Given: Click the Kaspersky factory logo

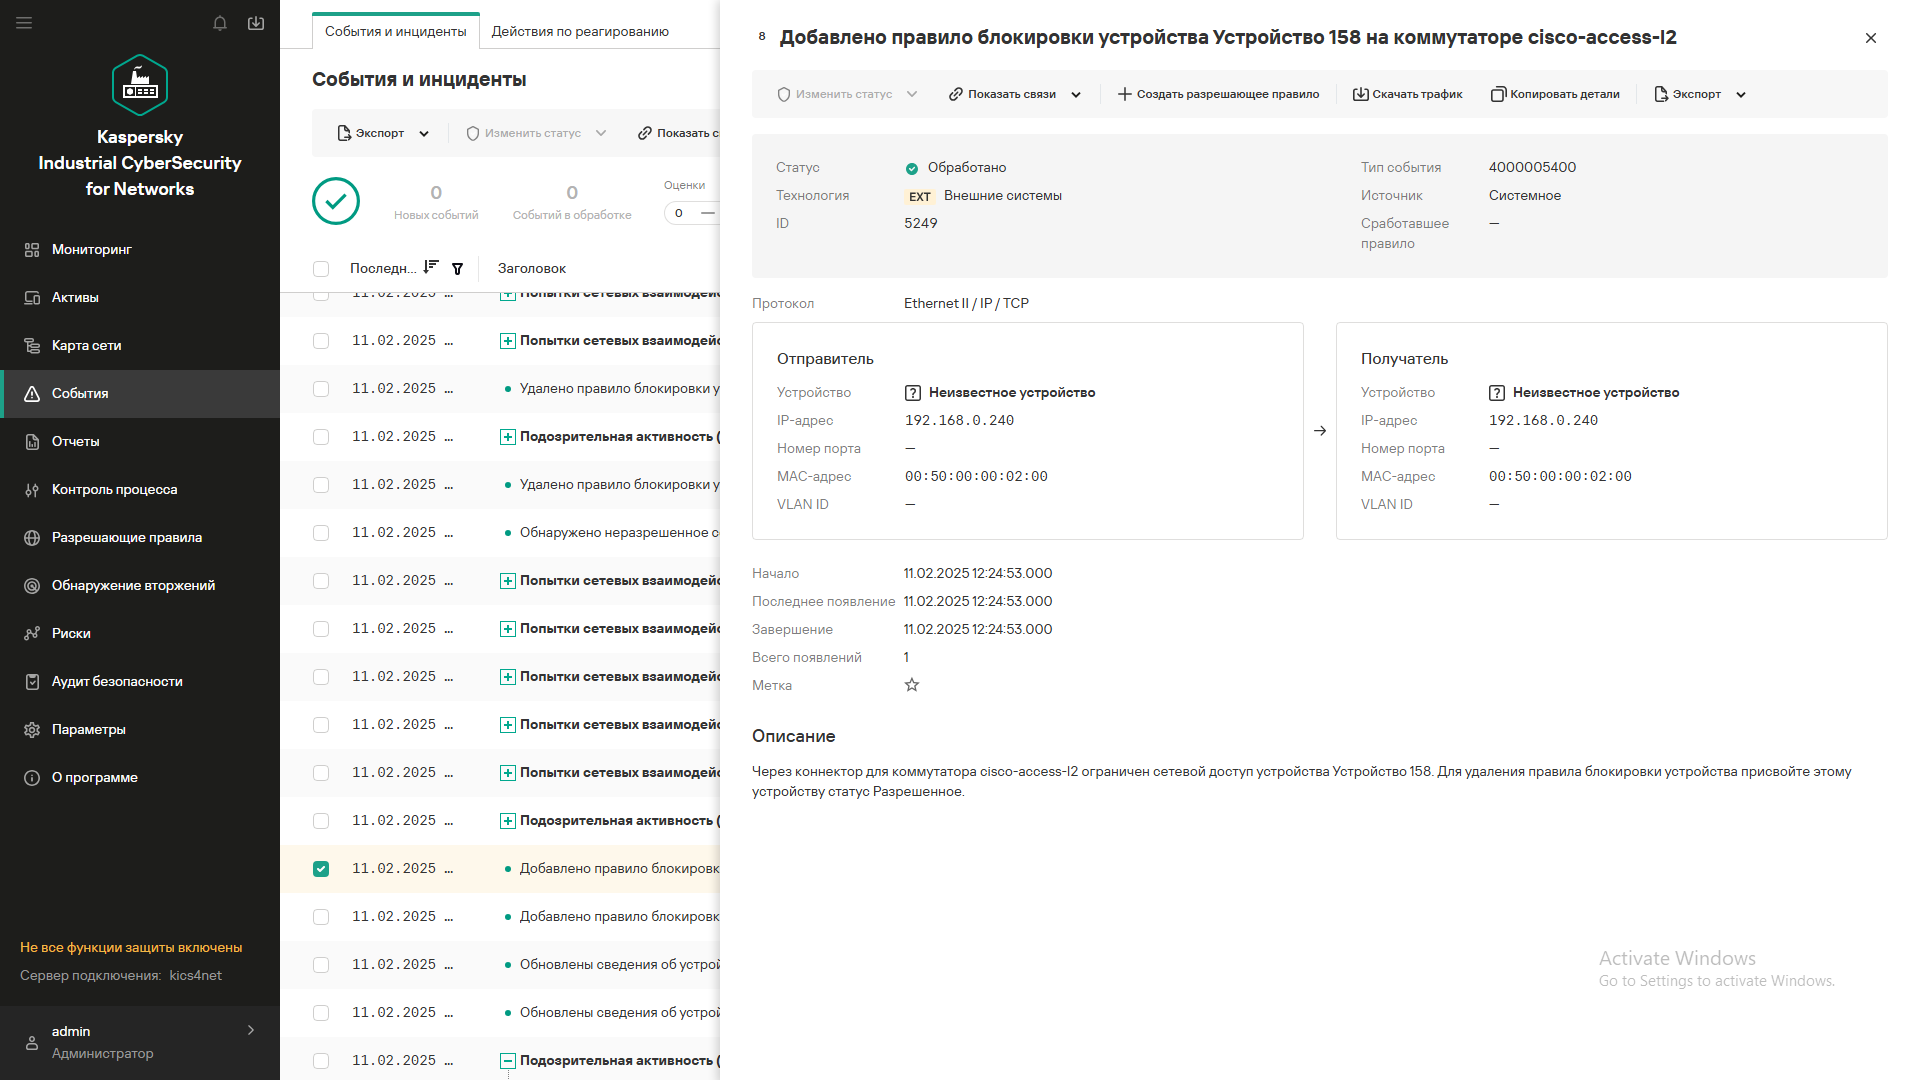Looking at the screenshot, I should click(140, 85).
